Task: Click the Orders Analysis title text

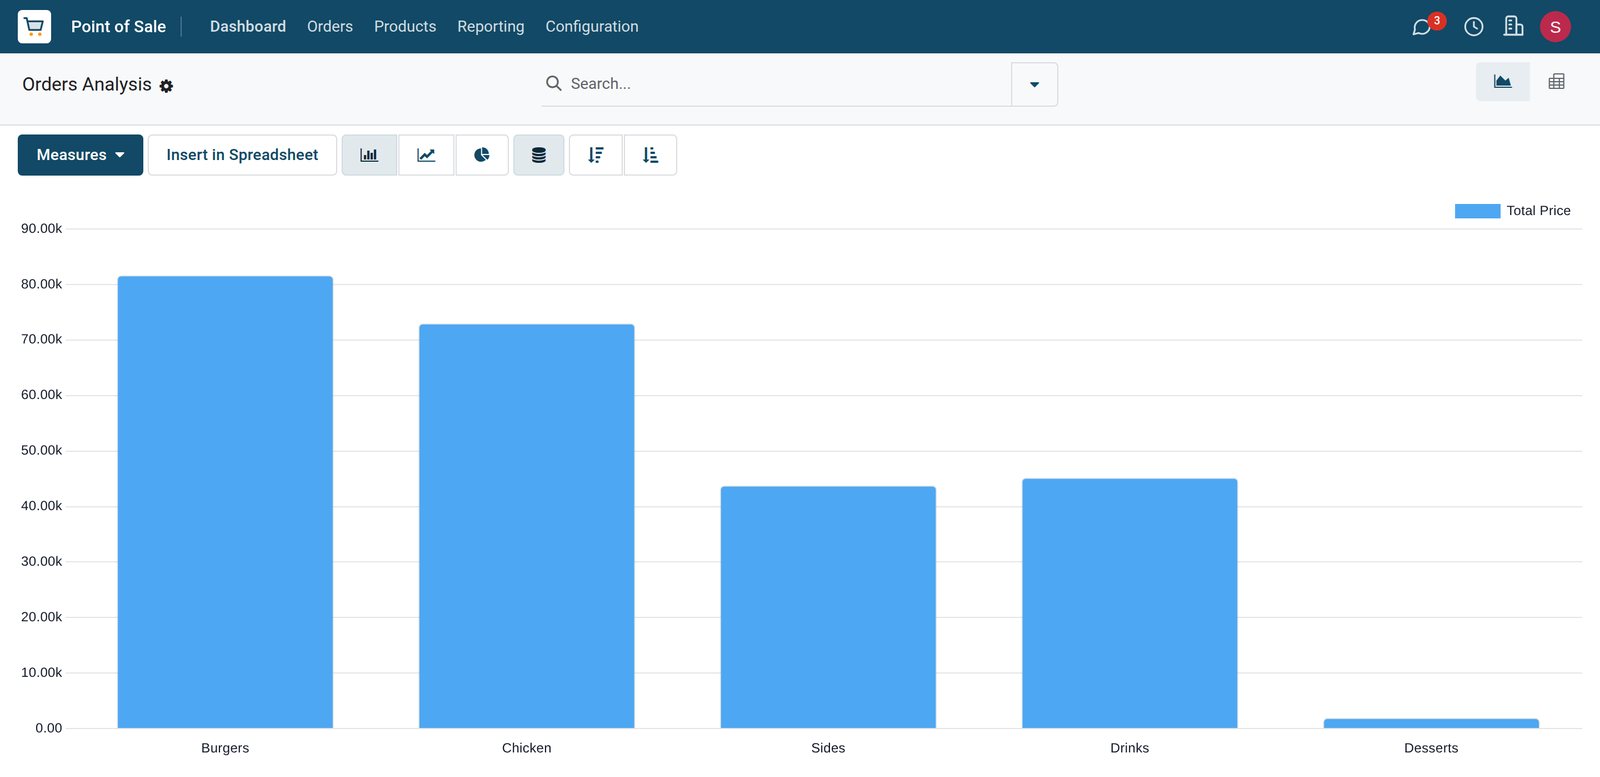Action: (87, 84)
